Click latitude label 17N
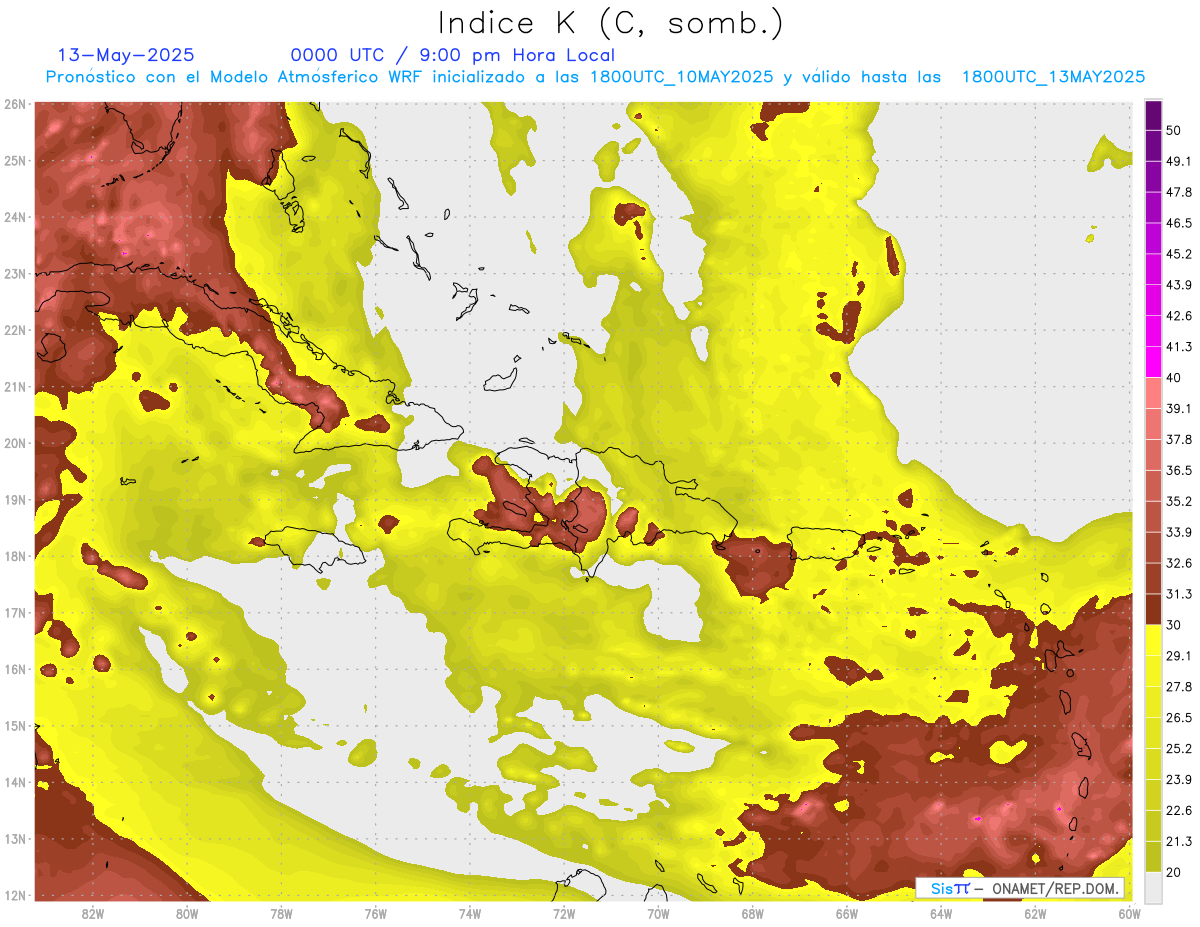1200x927 pixels. point(15,613)
